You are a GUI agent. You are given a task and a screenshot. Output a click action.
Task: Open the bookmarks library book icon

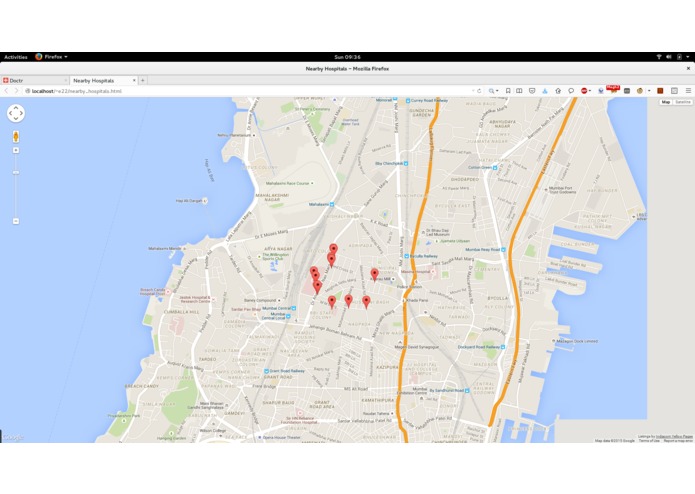(519, 91)
